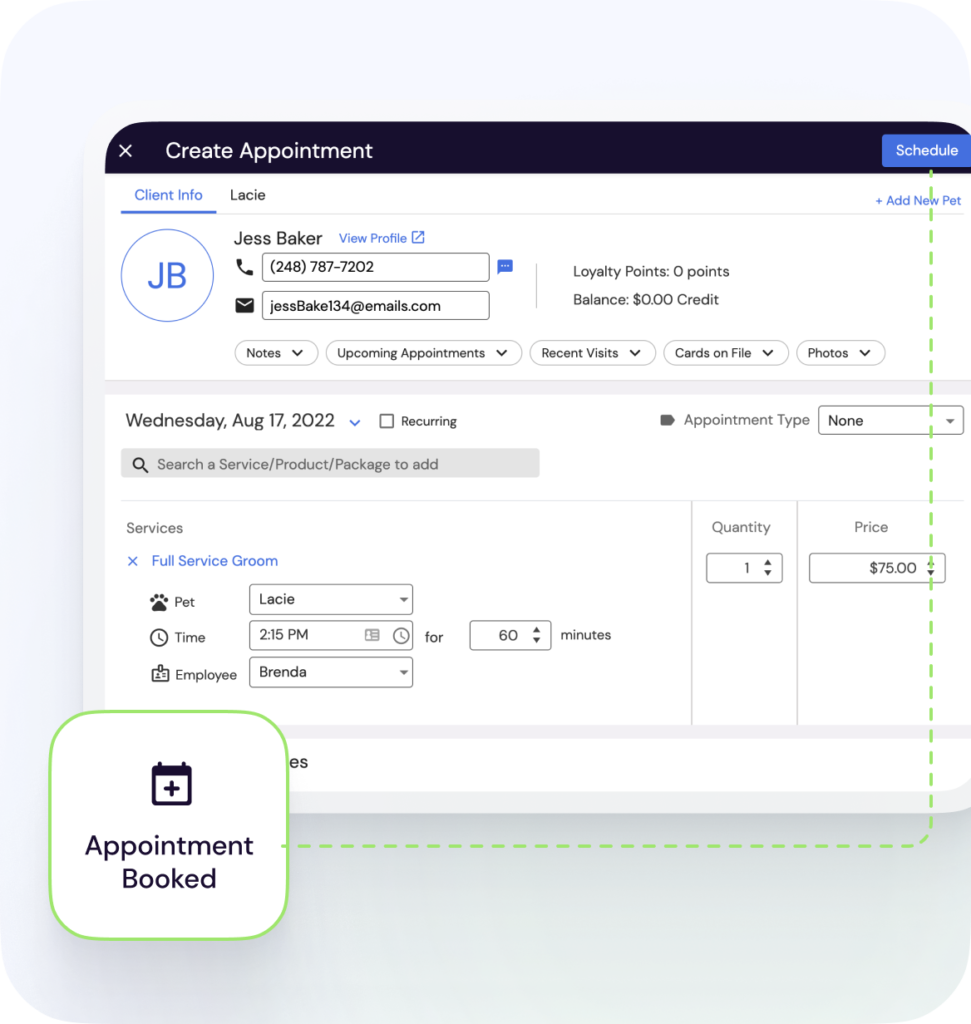Click the search magnifier icon

[140, 464]
